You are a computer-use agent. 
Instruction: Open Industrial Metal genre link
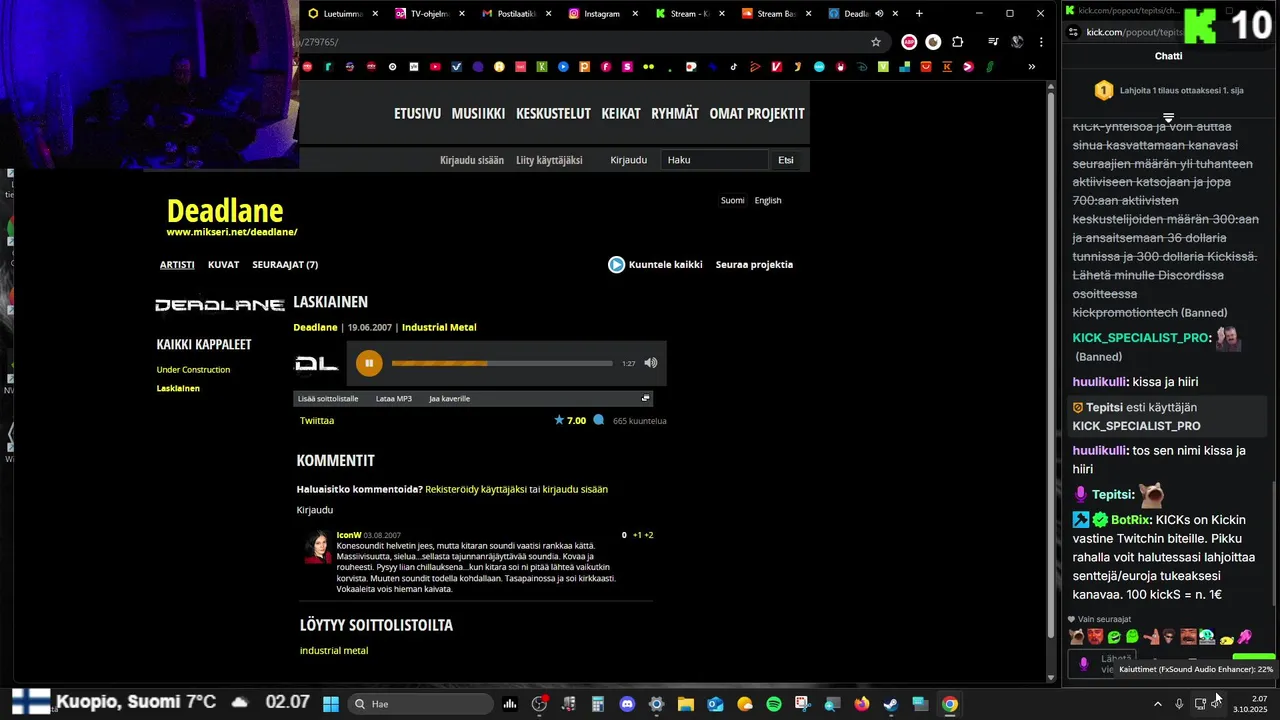(x=439, y=327)
